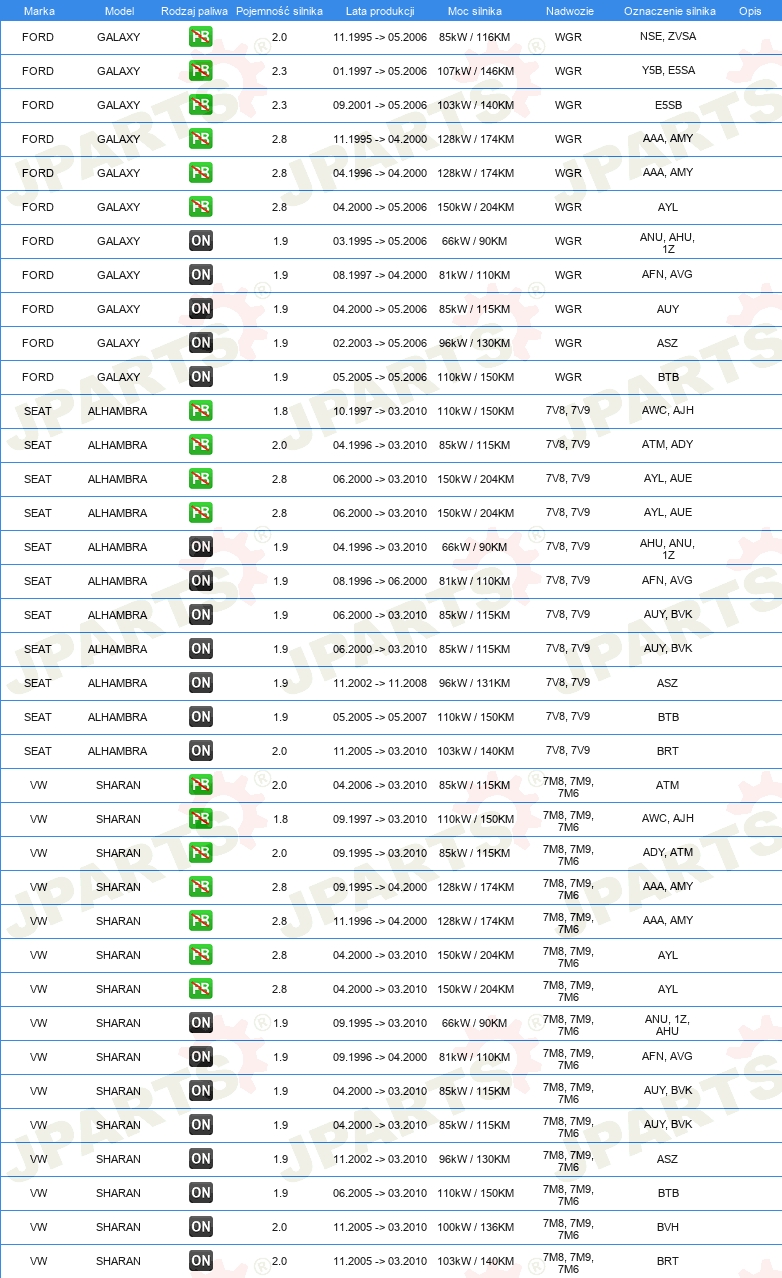The height and width of the screenshot is (1278, 782).
Task: Click petrol icon in Ford Galaxy Y5B, E5SA row
Action: tap(201, 71)
